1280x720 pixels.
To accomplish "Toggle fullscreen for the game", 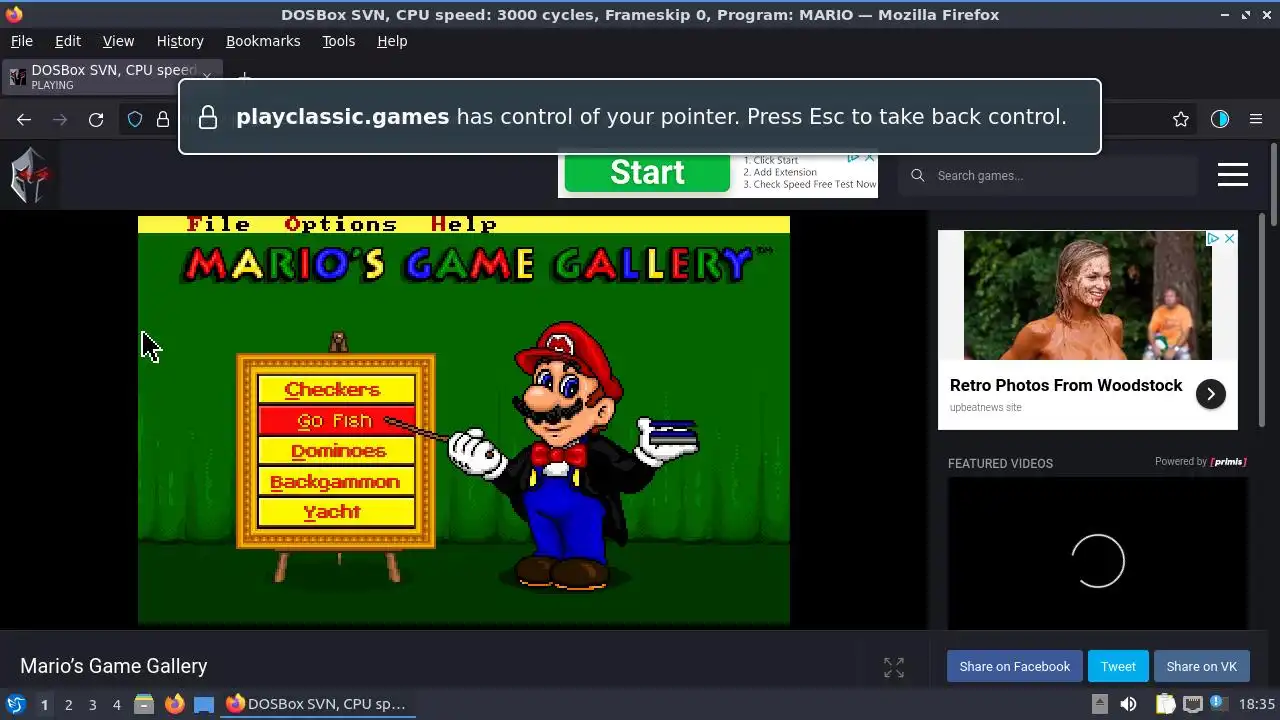I will click(894, 668).
